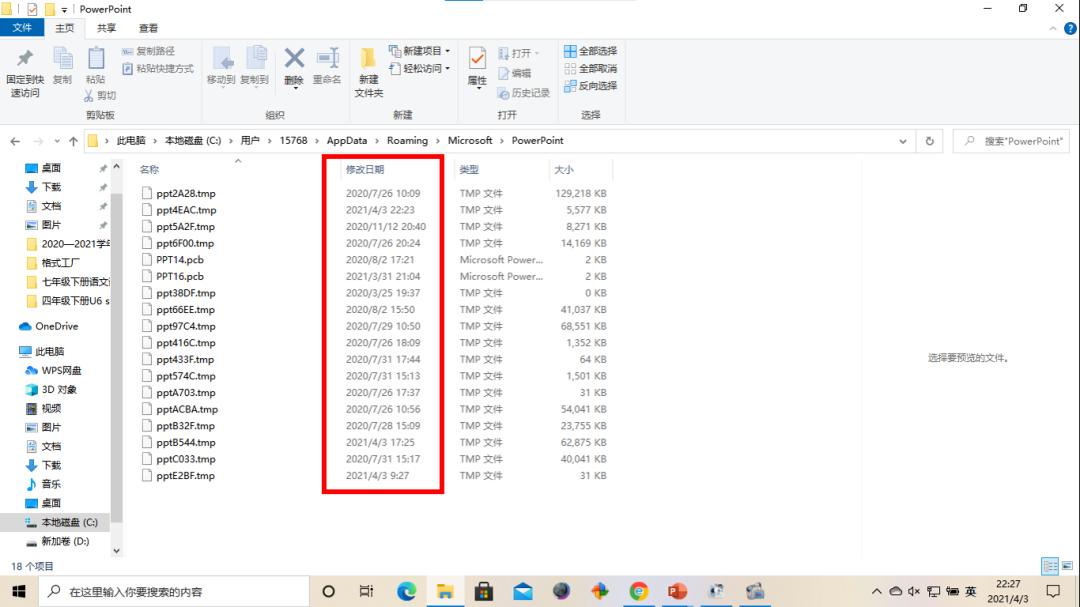Click Paste Shortcut (粘贴快捷方式)
1080x607 pixels.
(x=158, y=69)
